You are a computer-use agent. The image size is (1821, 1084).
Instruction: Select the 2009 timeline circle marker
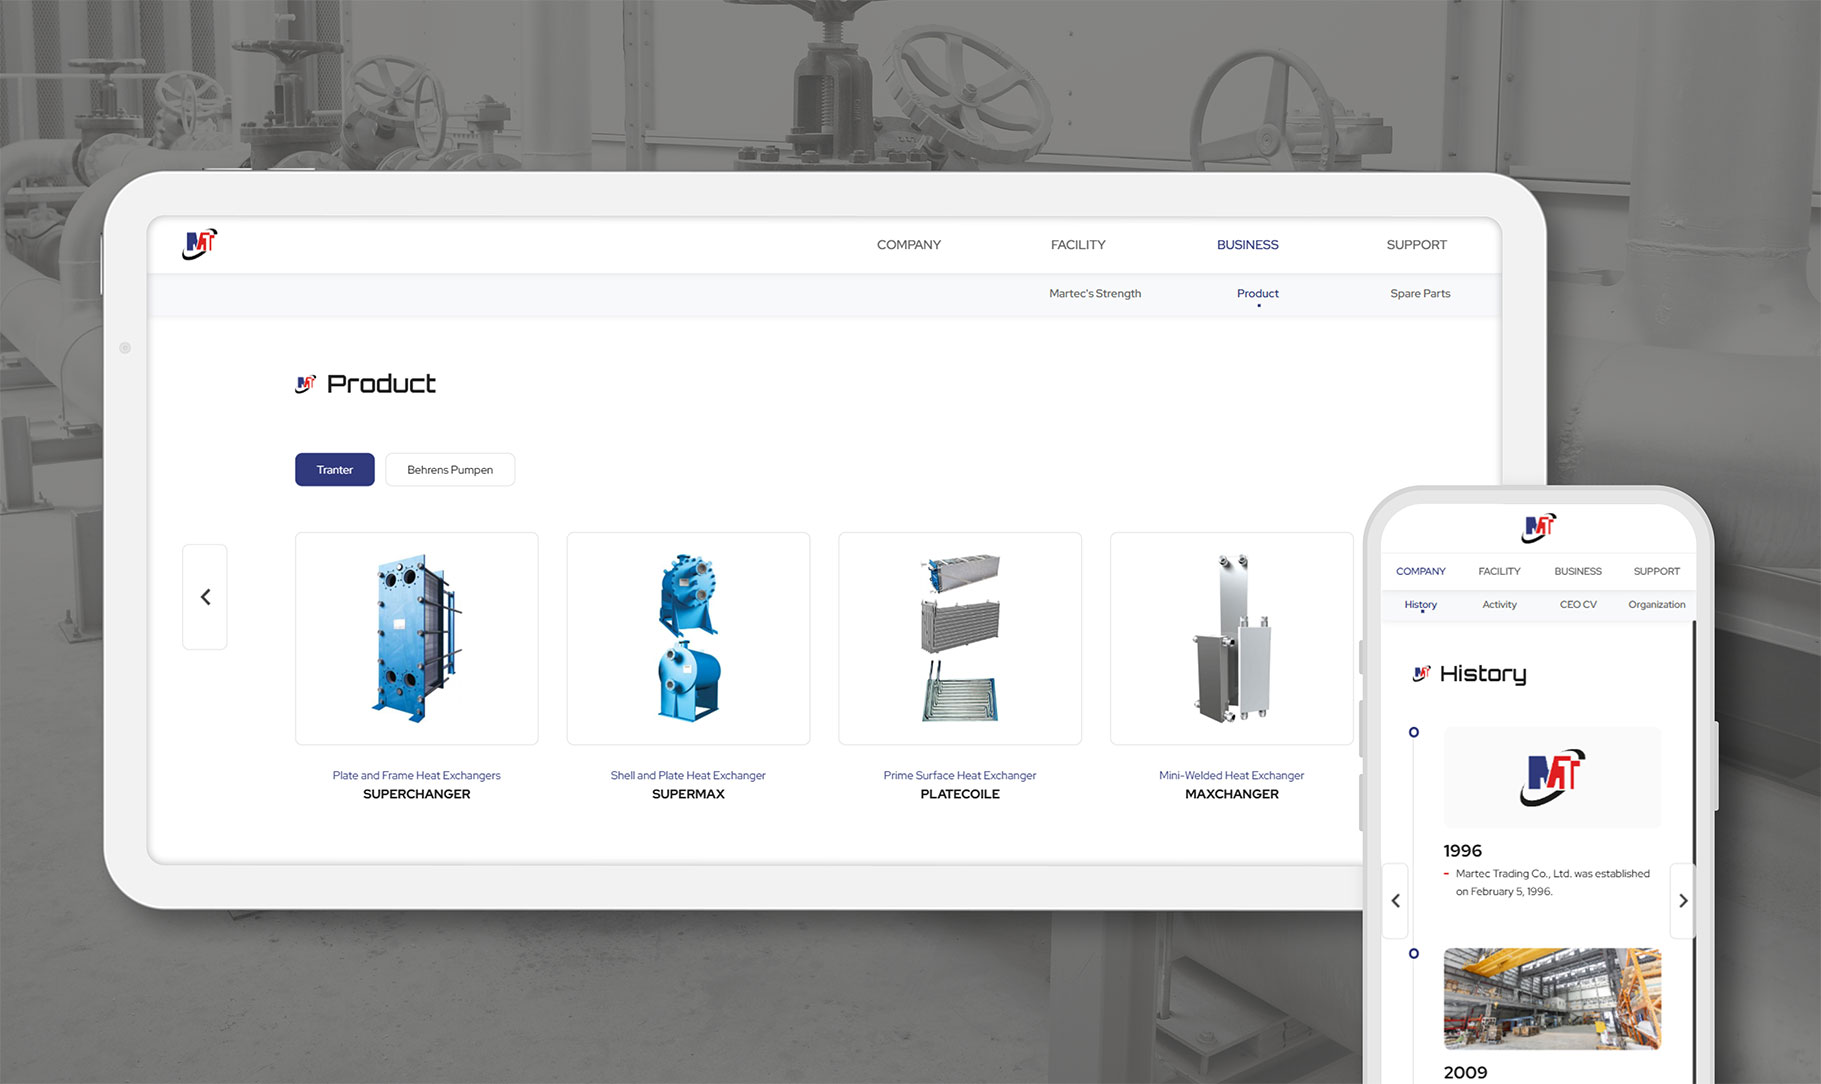tap(1414, 954)
